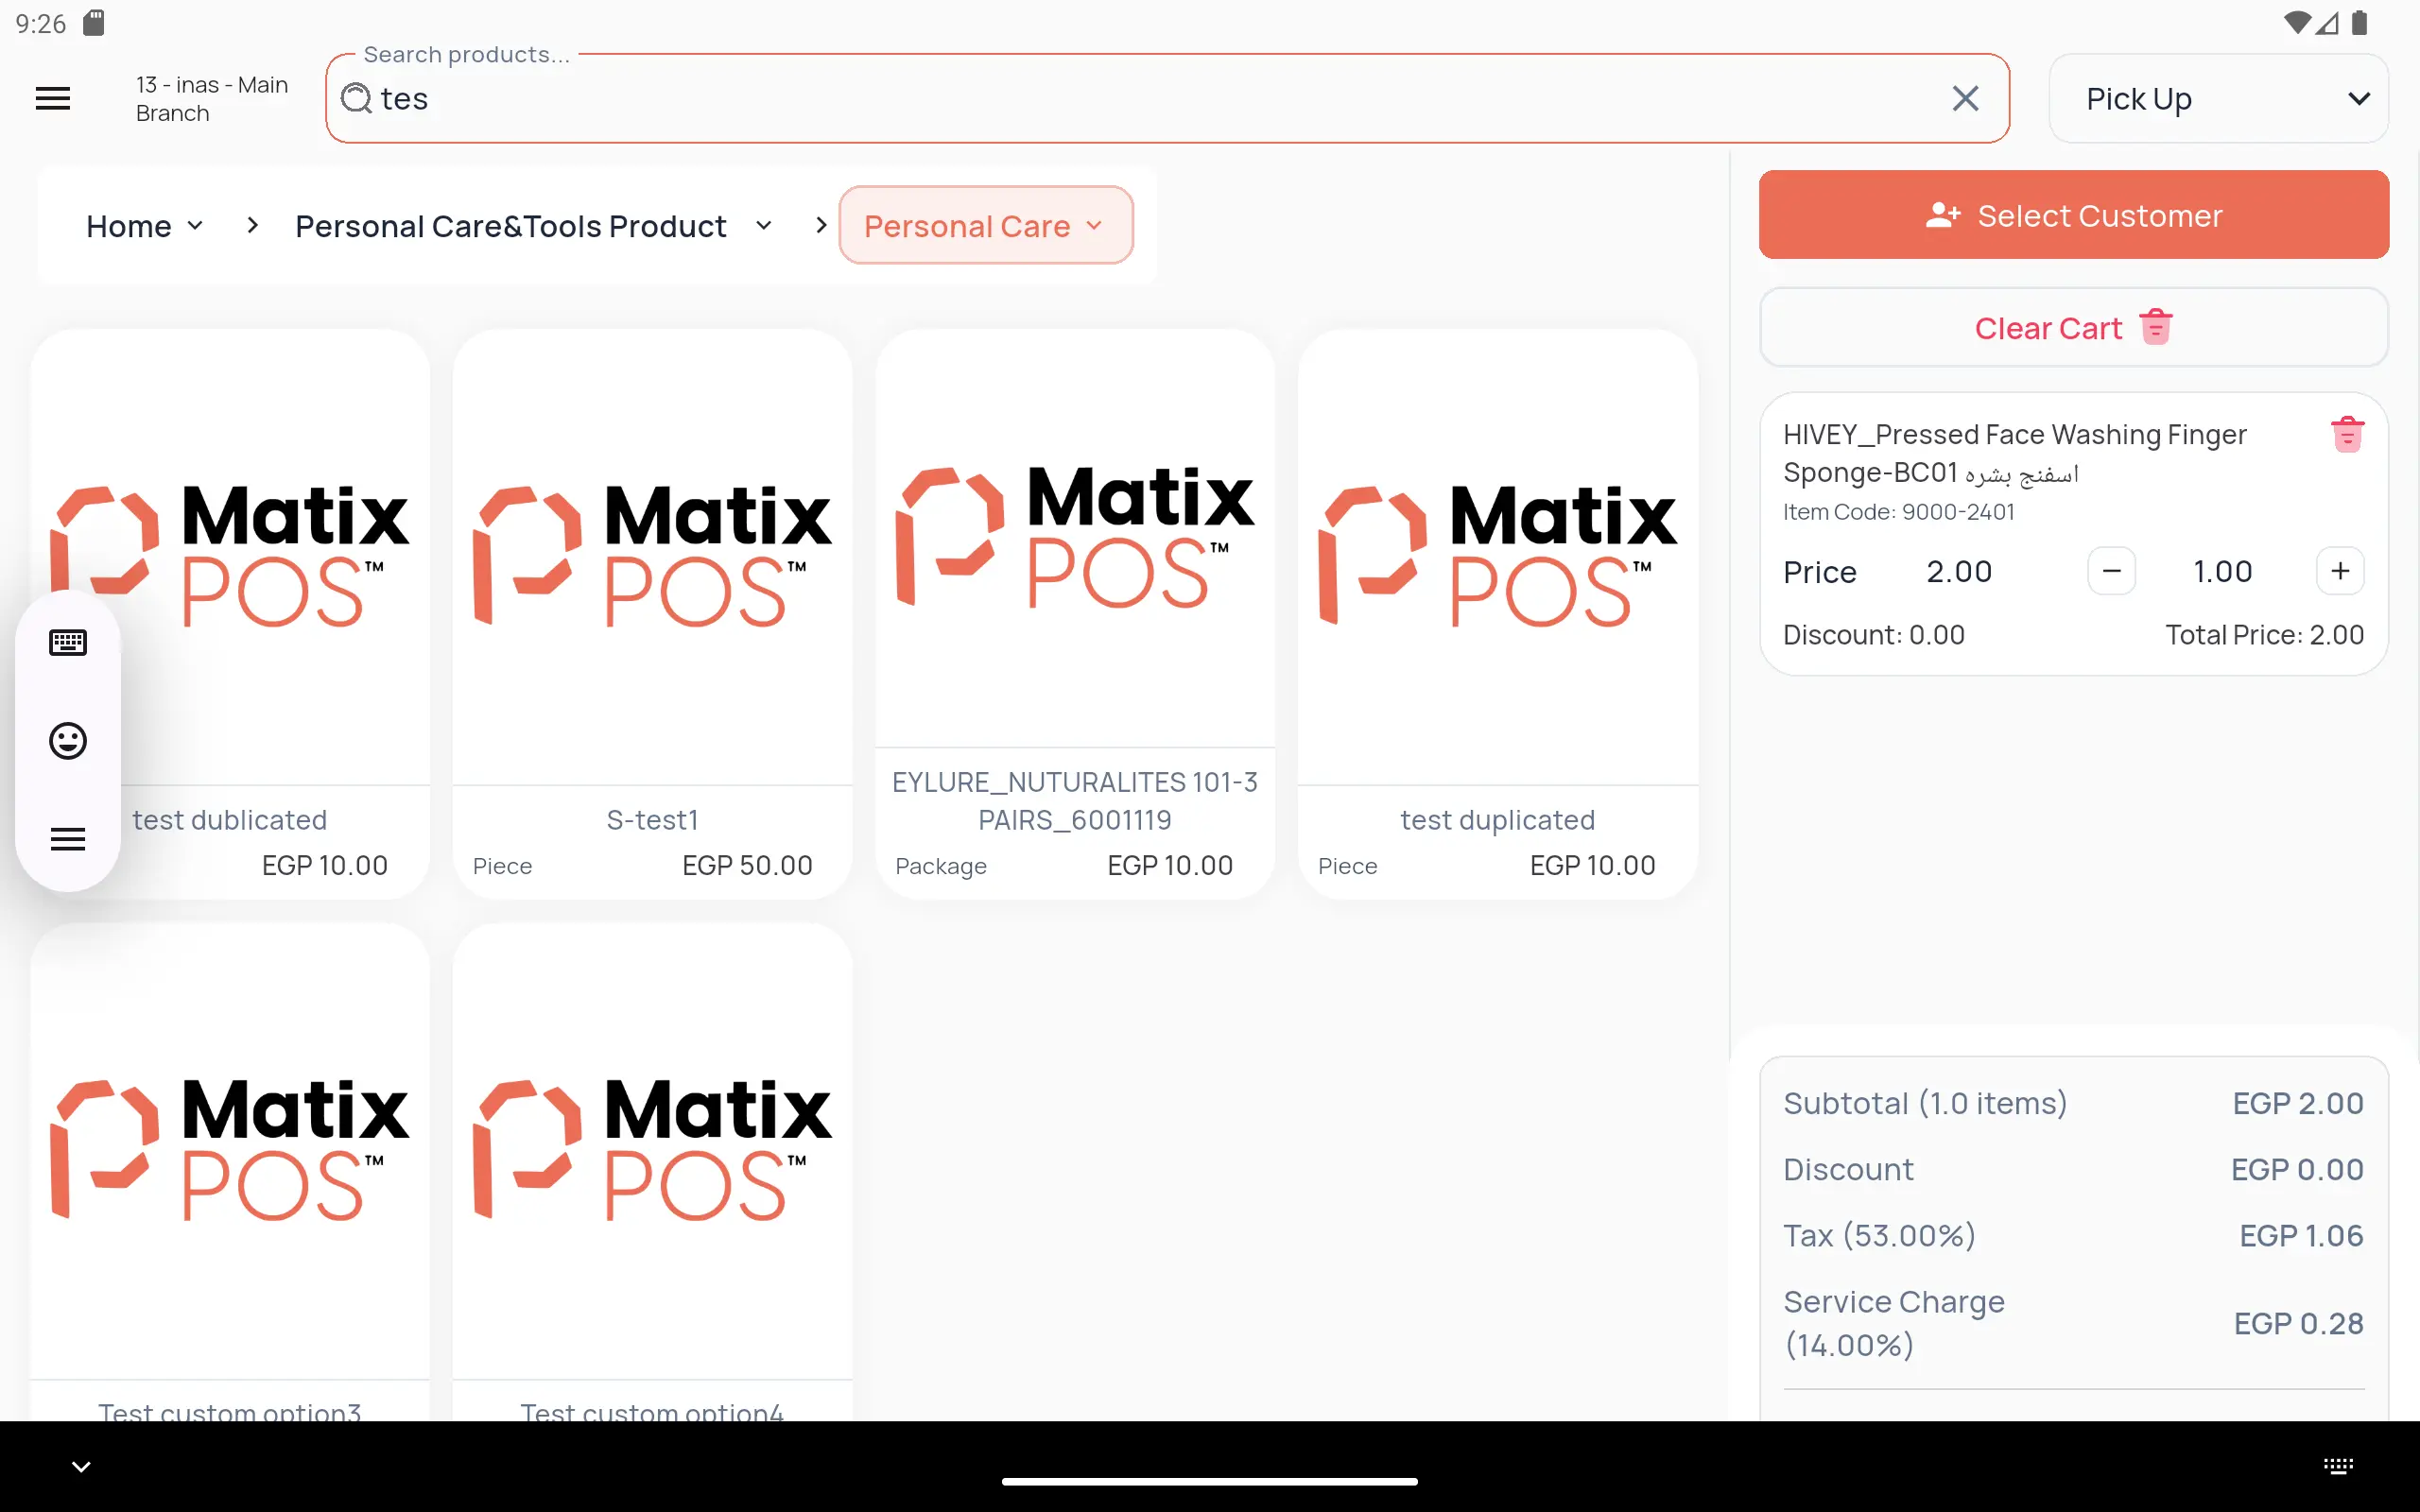Clear the search text with X
The width and height of the screenshot is (2420, 1512).
tap(1965, 98)
